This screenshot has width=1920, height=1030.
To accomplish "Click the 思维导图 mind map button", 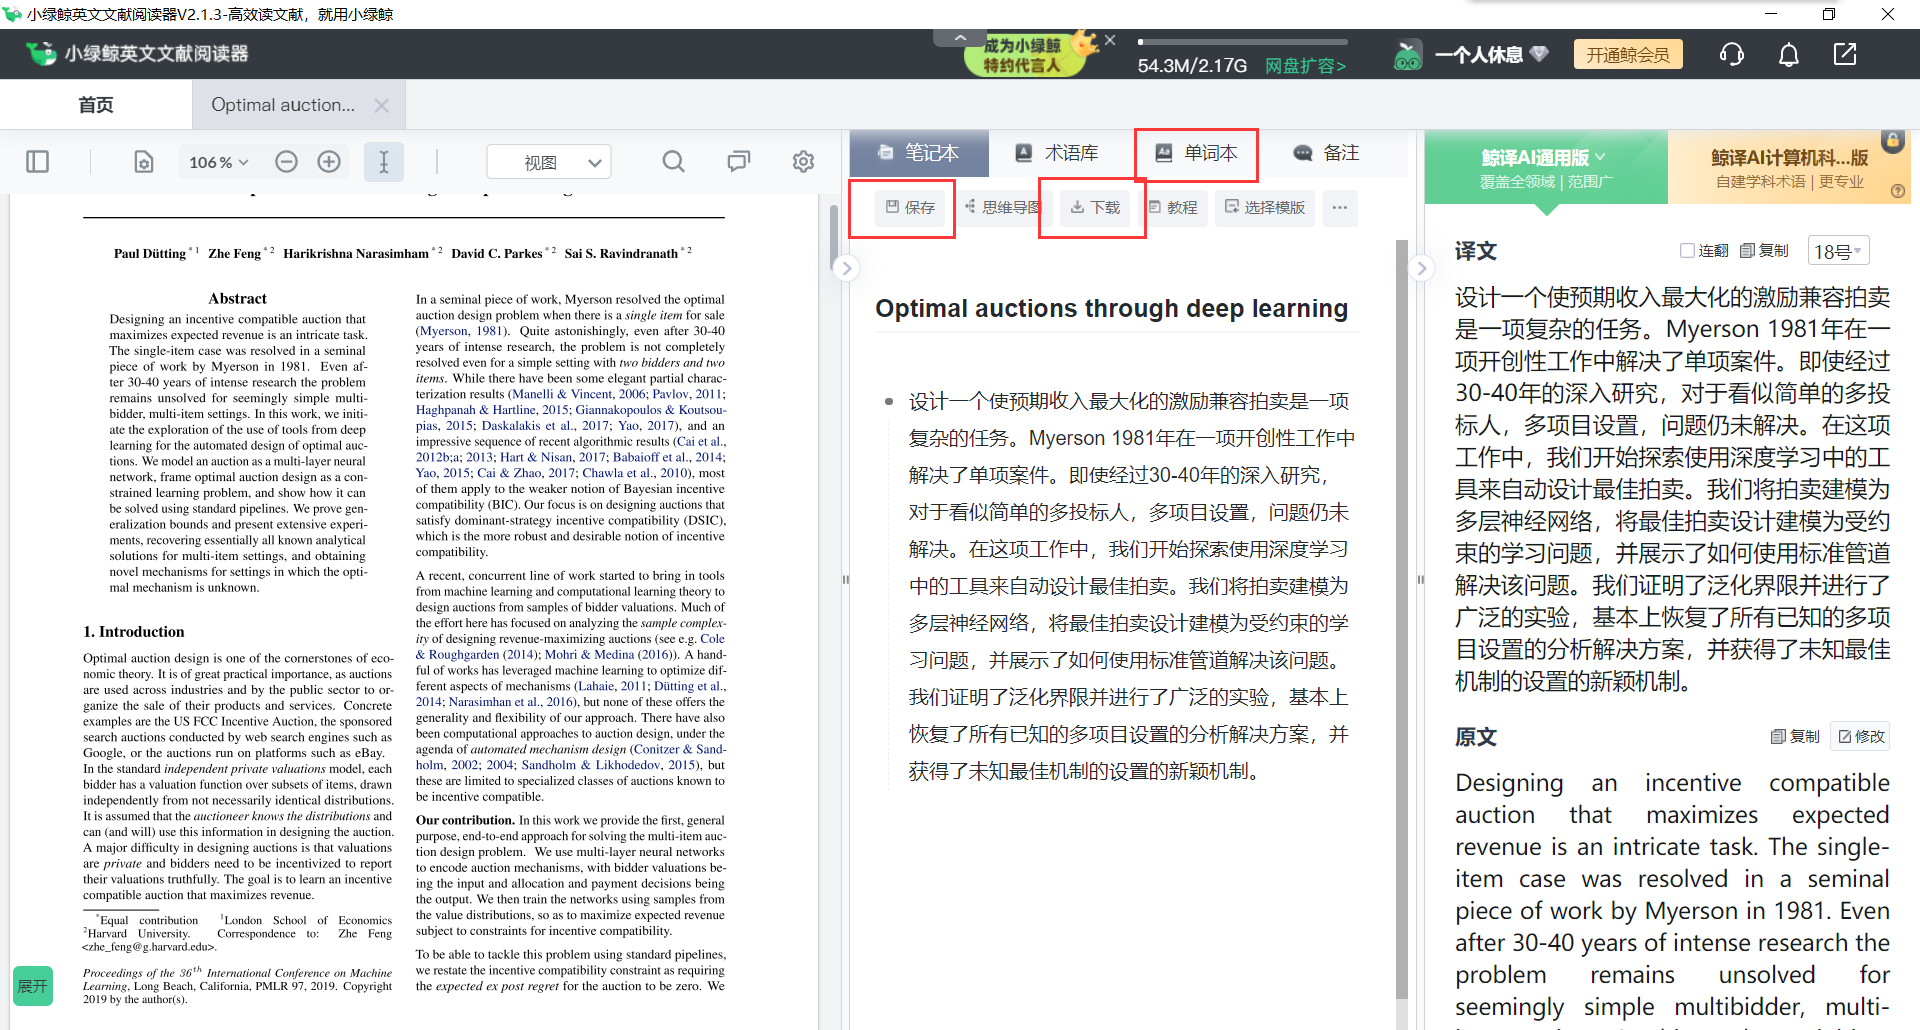I will tap(1002, 208).
